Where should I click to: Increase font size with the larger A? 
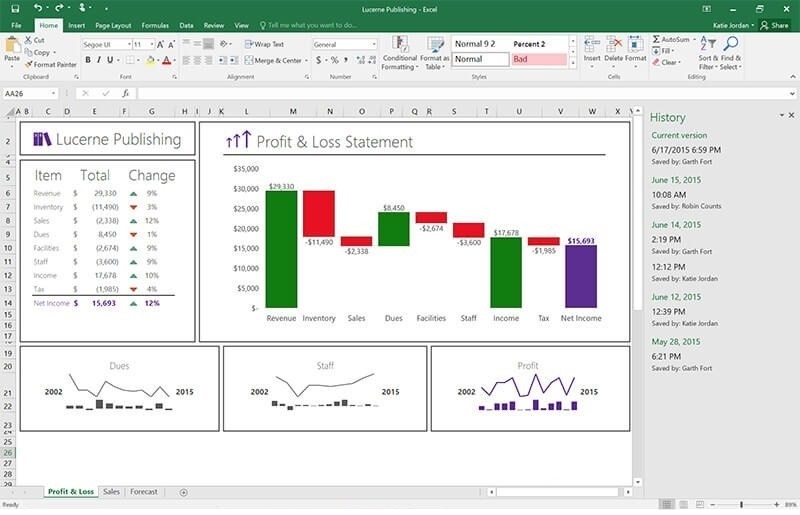click(x=160, y=44)
